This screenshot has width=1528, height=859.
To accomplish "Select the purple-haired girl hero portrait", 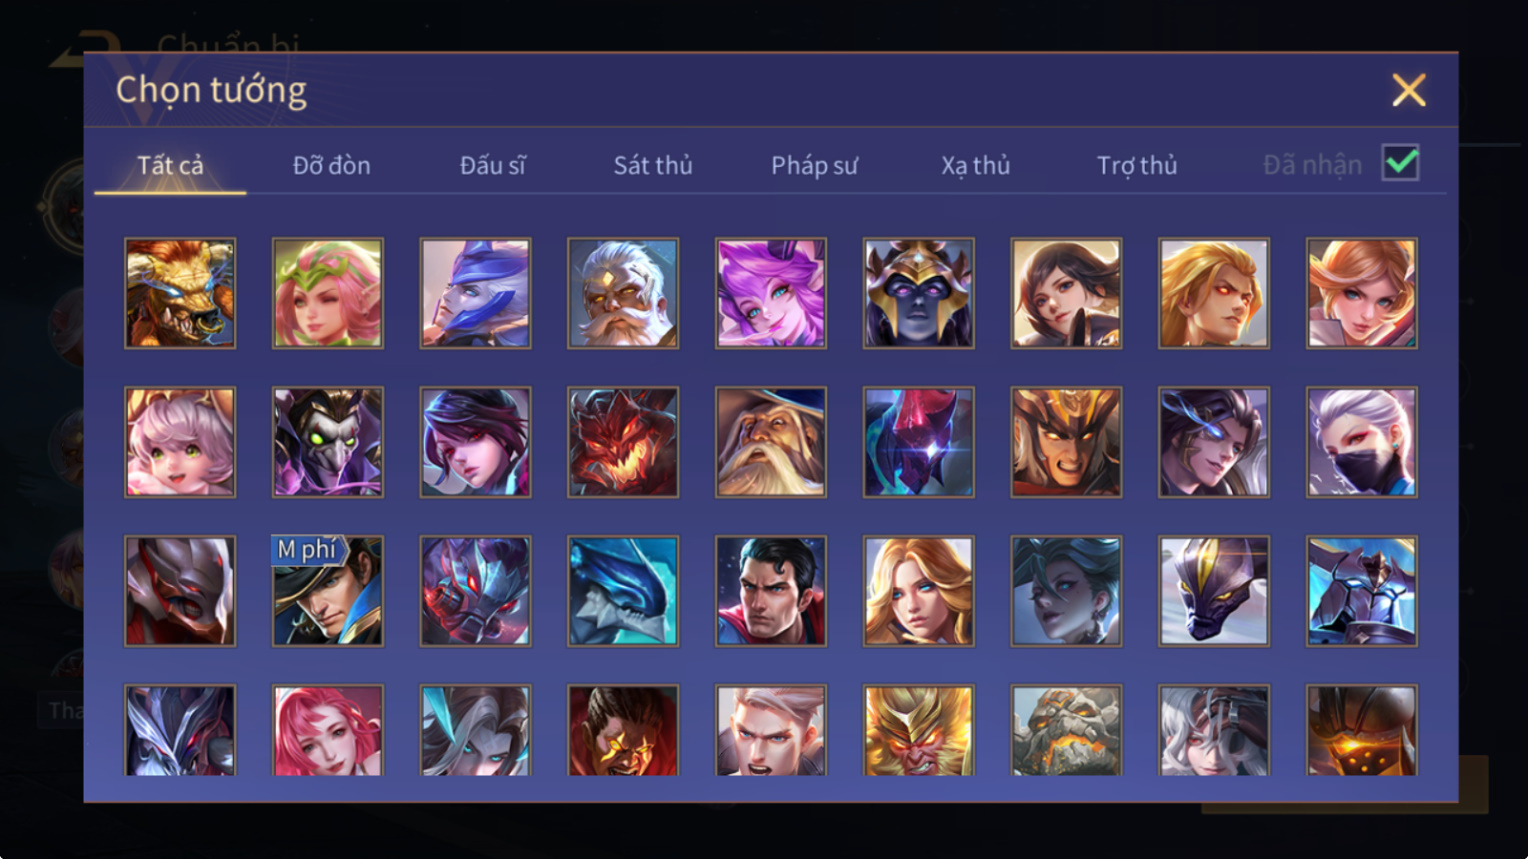I will [771, 293].
